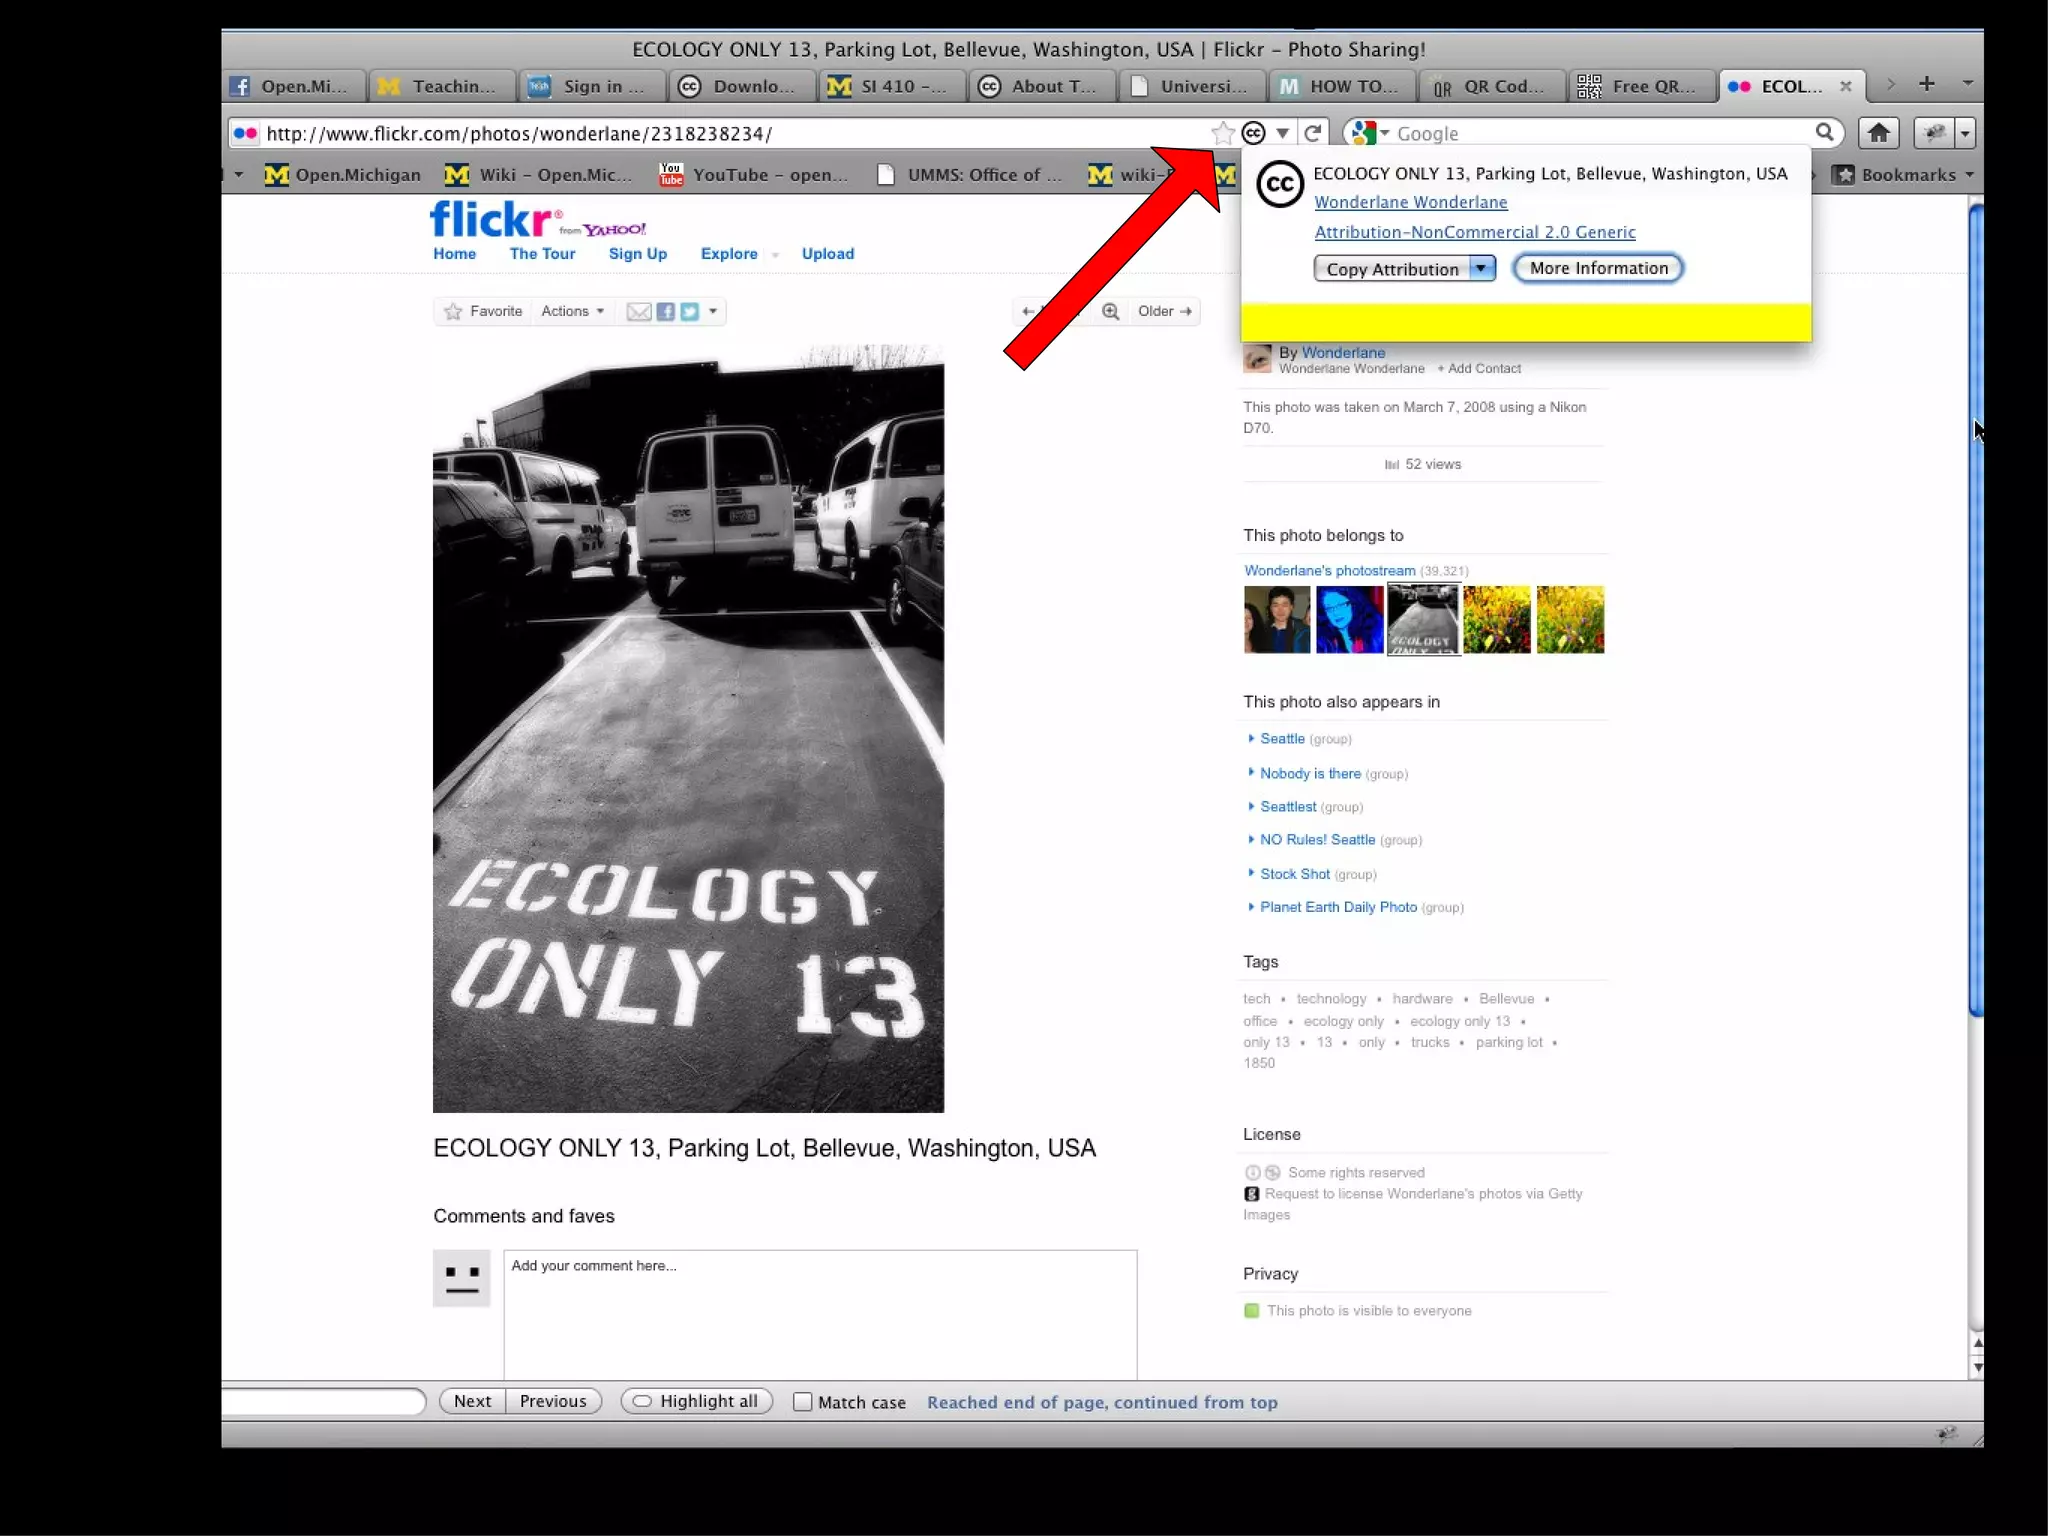This screenshot has width=2048, height=1536.
Task: Click the browser Home icon
Action: point(1878,133)
